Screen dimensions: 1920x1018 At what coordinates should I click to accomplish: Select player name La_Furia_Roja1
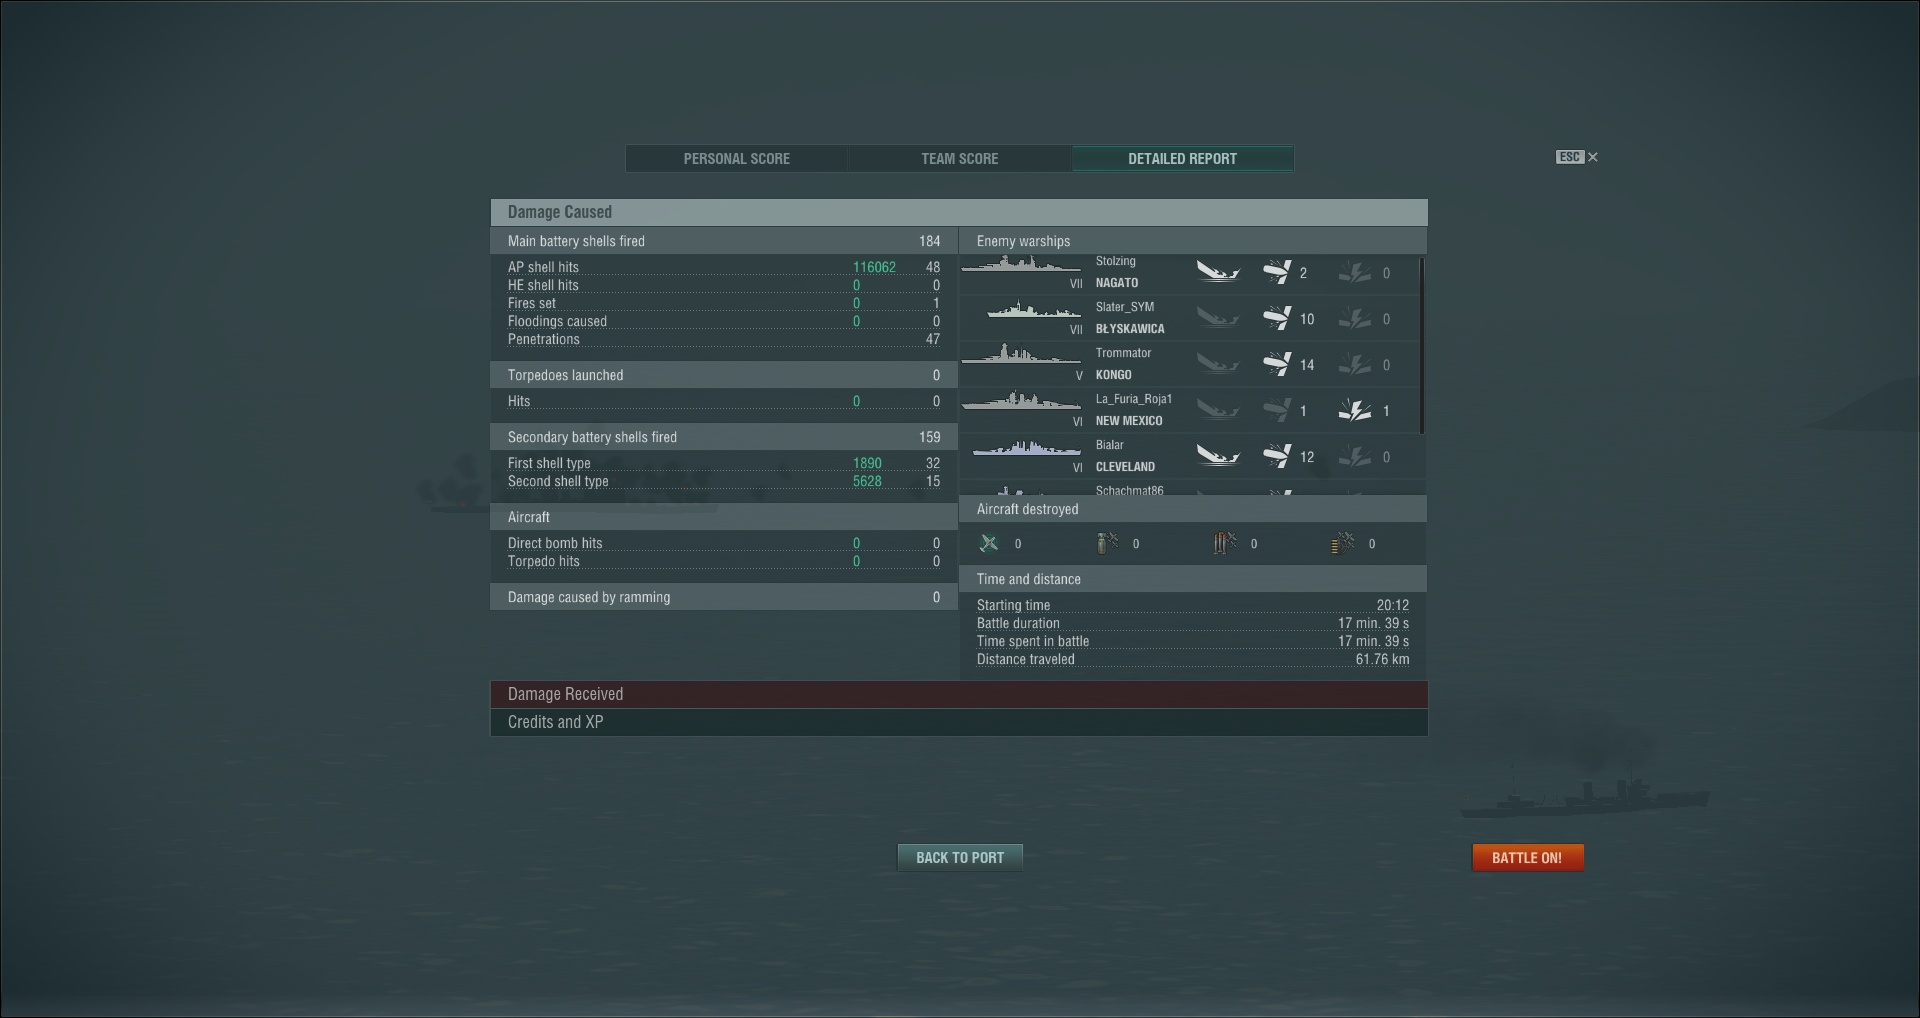[1134, 399]
